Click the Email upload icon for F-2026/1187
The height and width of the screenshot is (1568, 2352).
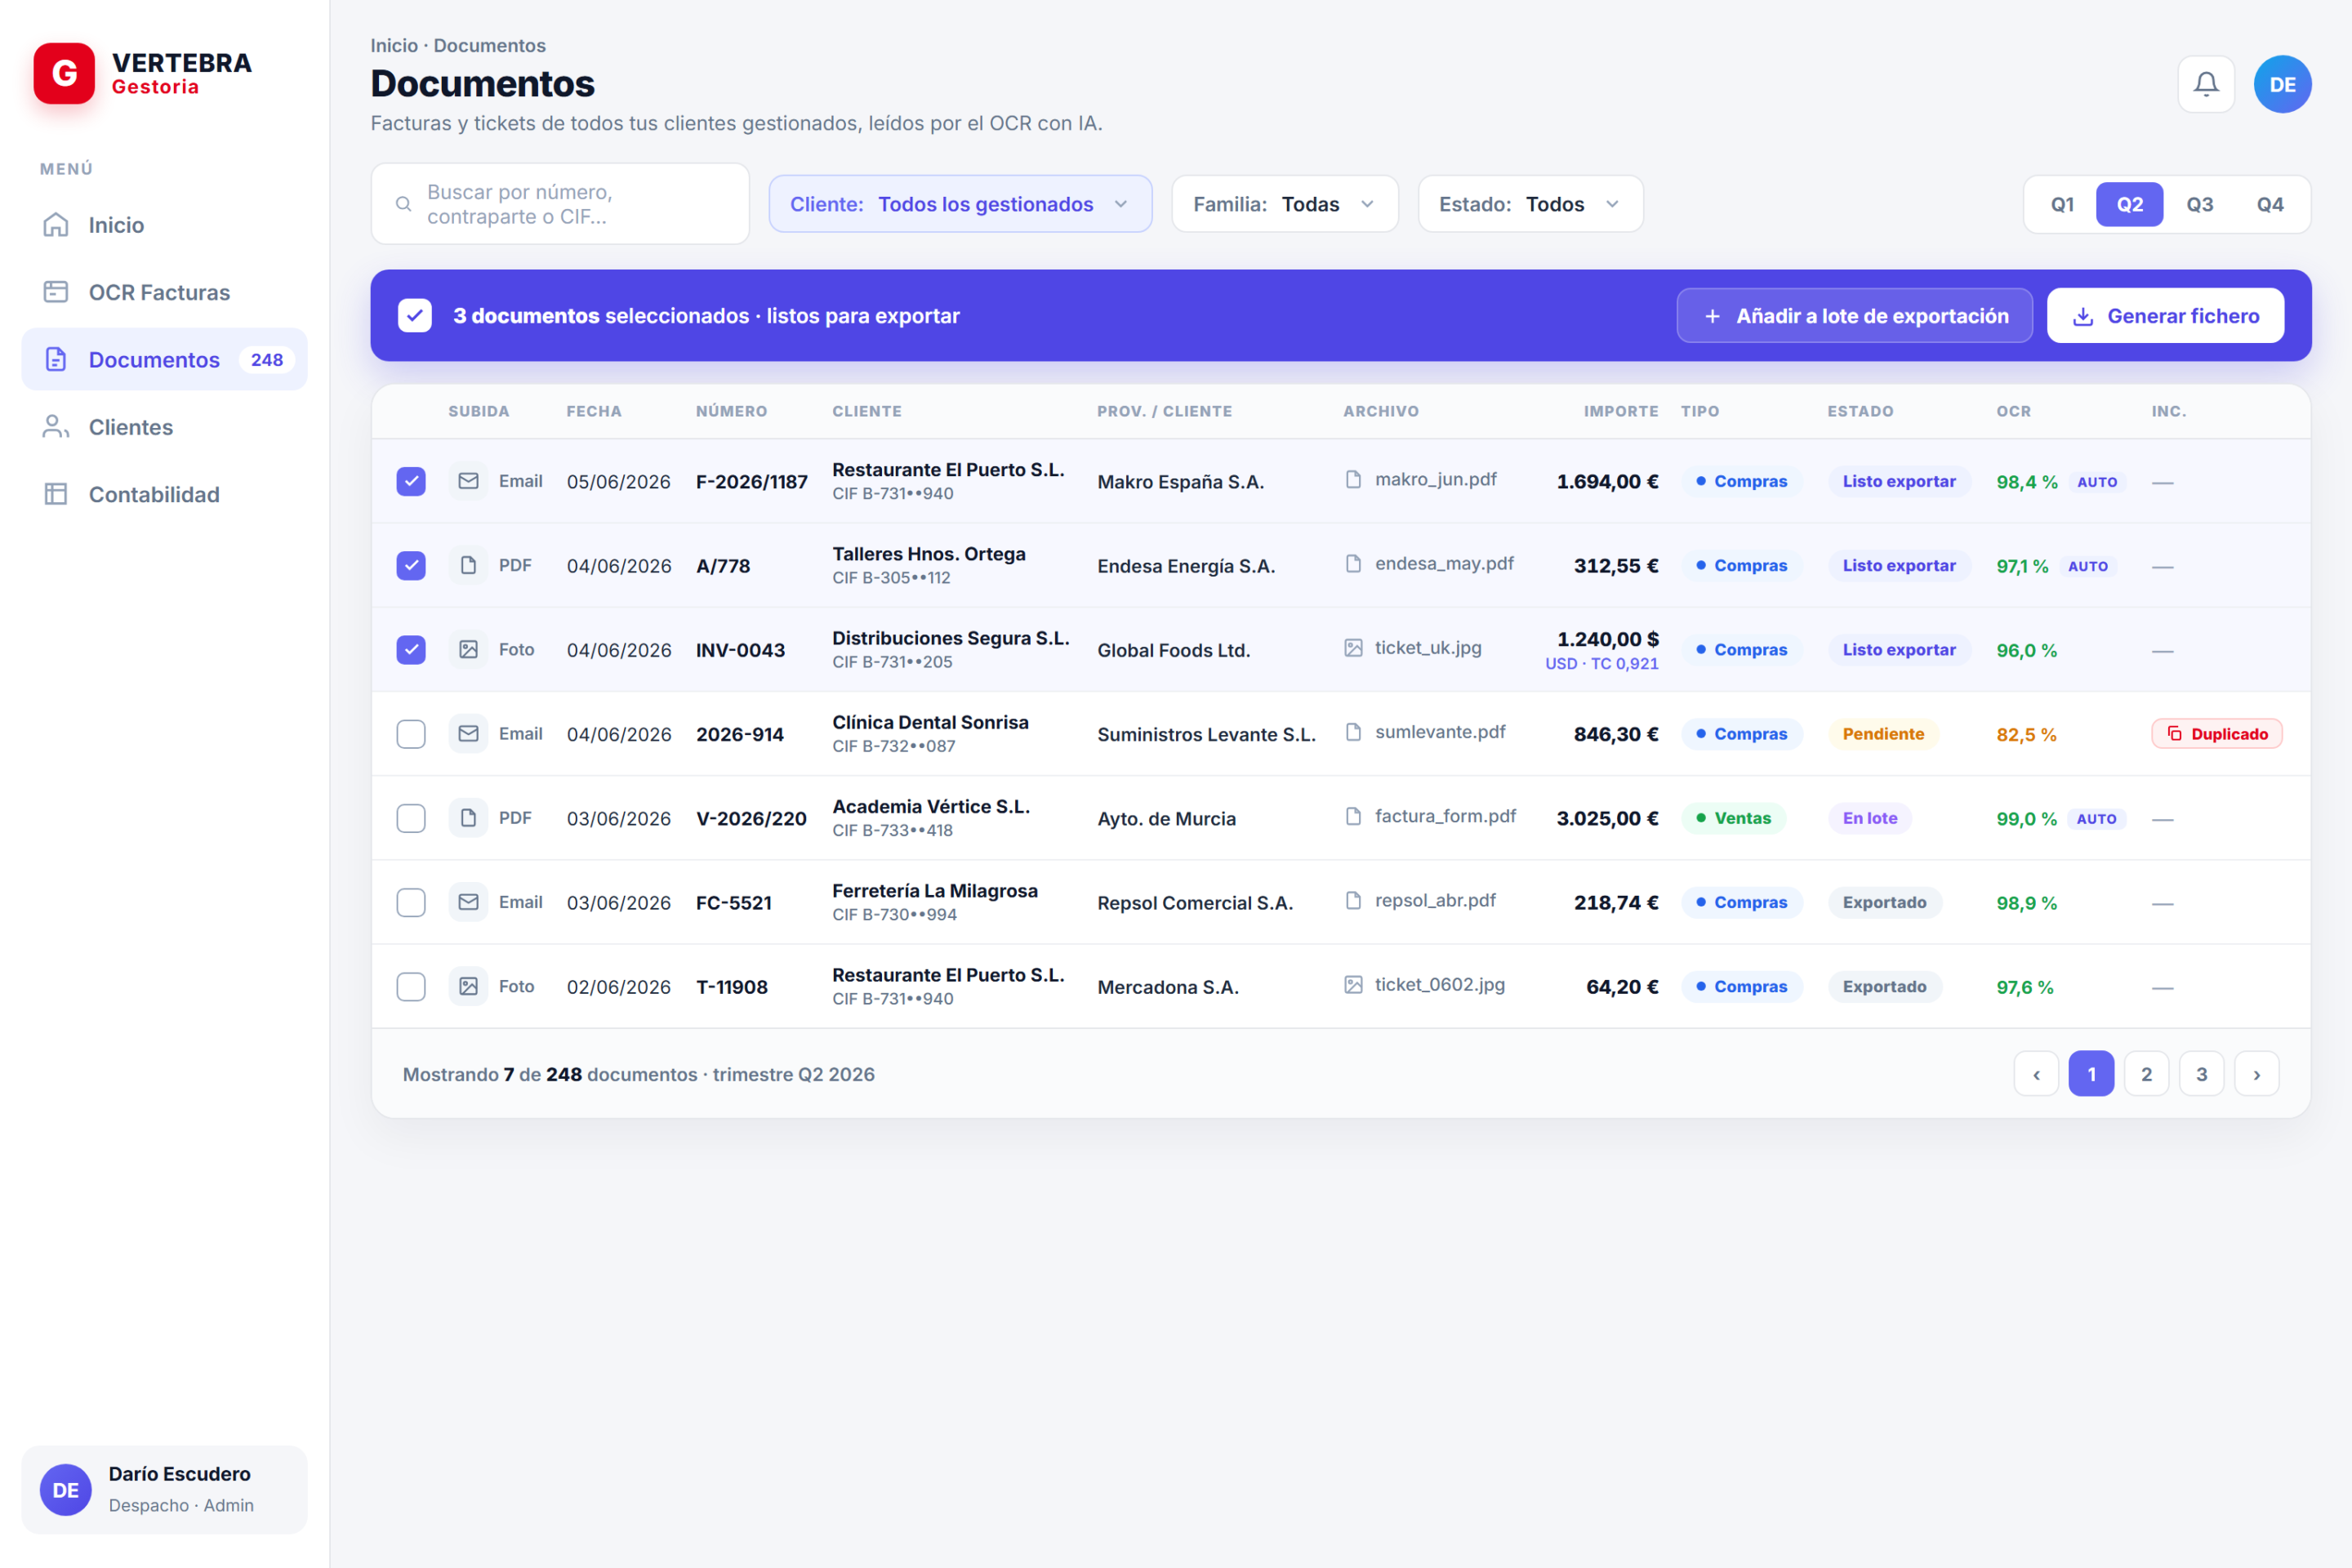(x=468, y=481)
